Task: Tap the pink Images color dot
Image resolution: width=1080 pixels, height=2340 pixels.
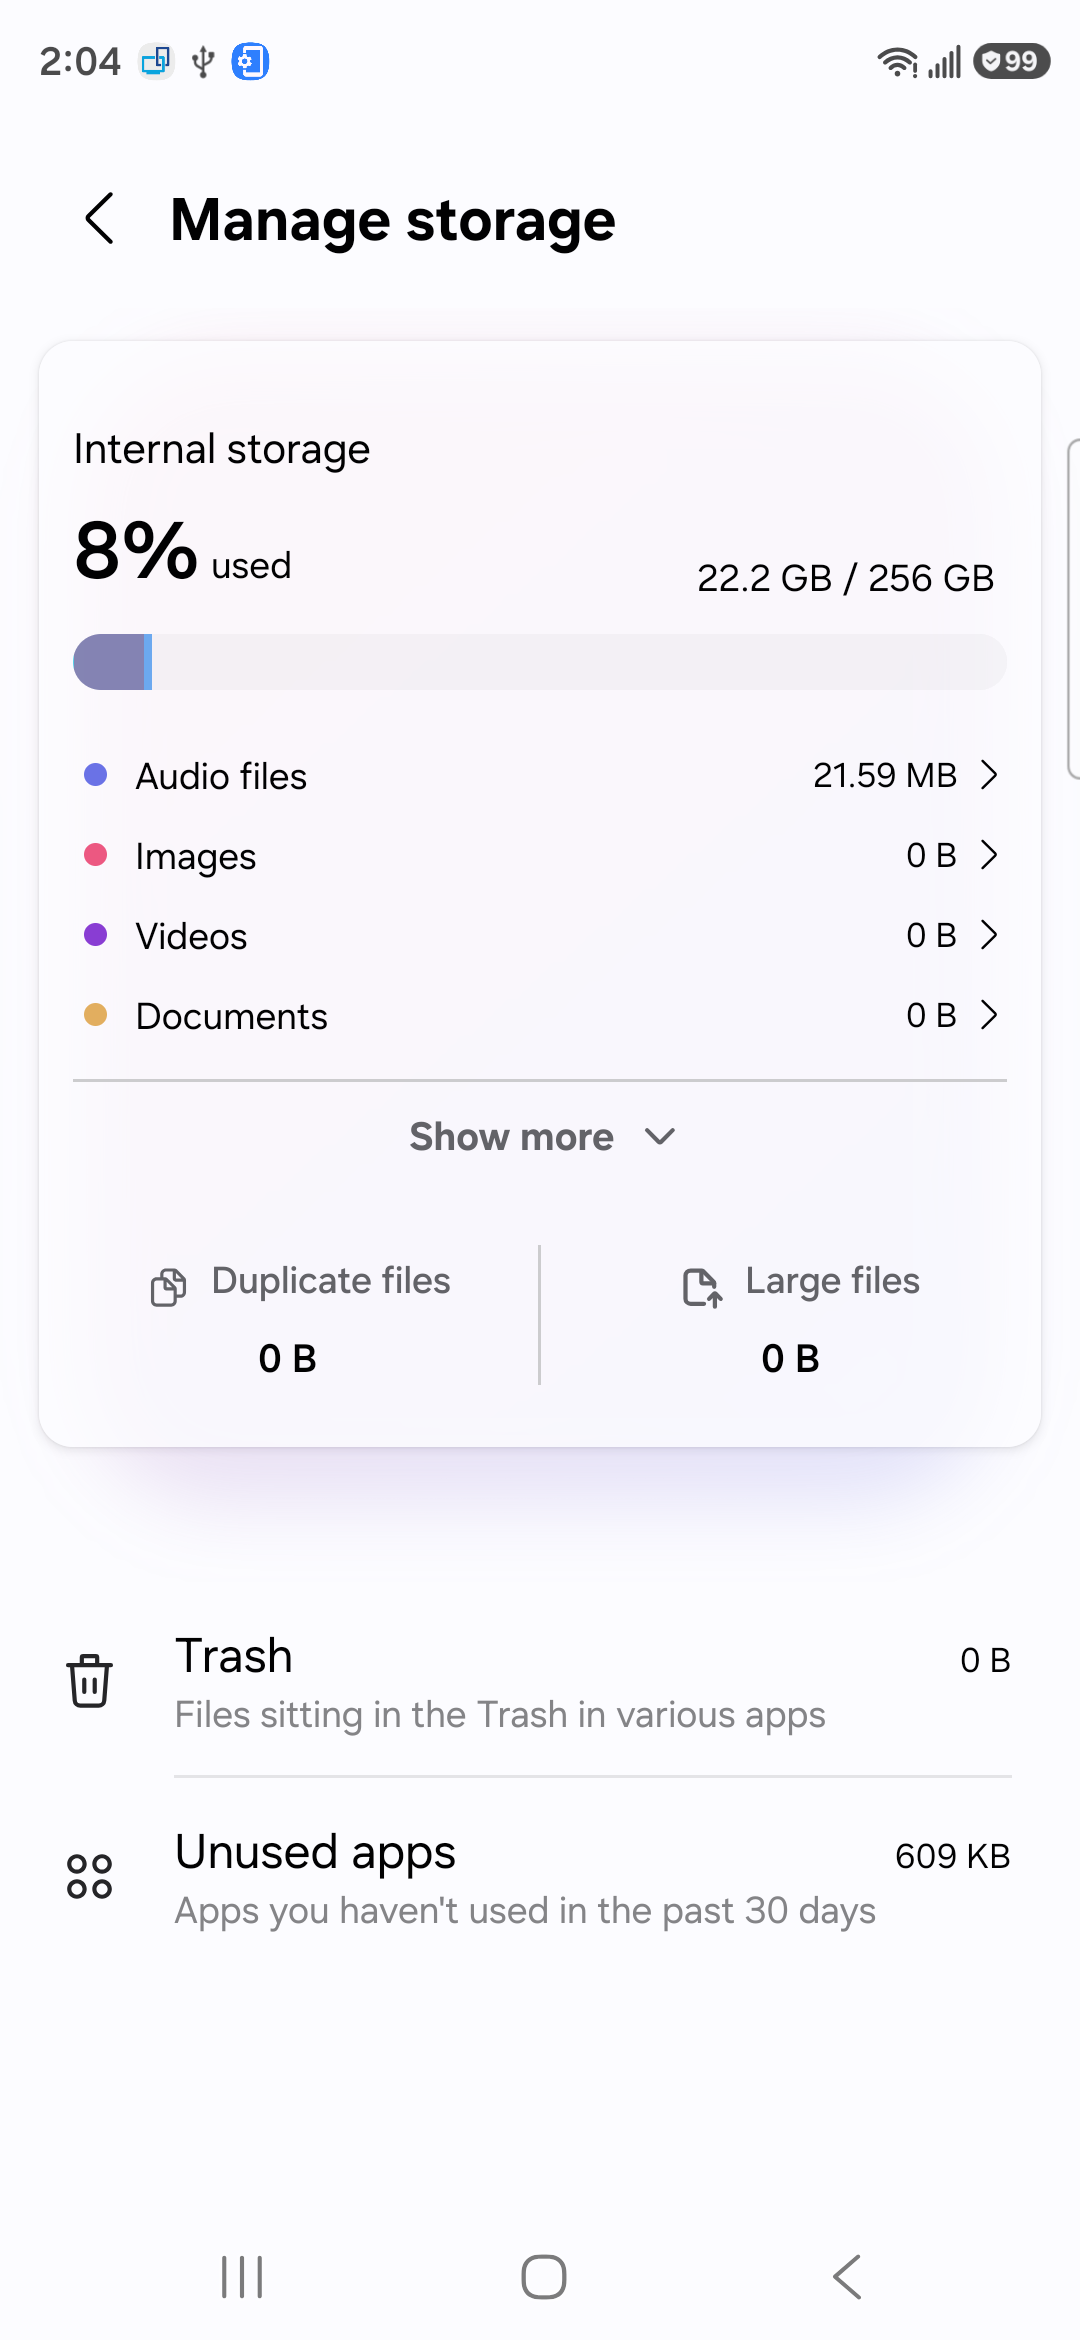Action: click(96, 855)
